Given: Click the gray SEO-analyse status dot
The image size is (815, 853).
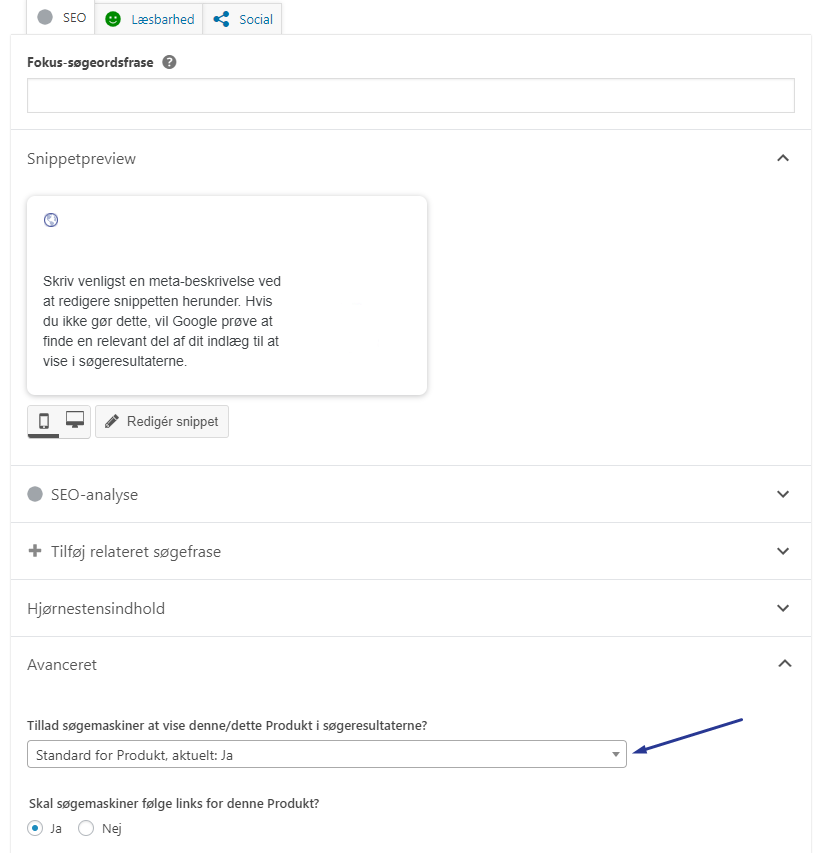Looking at the screenshot, I should [x=35, y=494].
